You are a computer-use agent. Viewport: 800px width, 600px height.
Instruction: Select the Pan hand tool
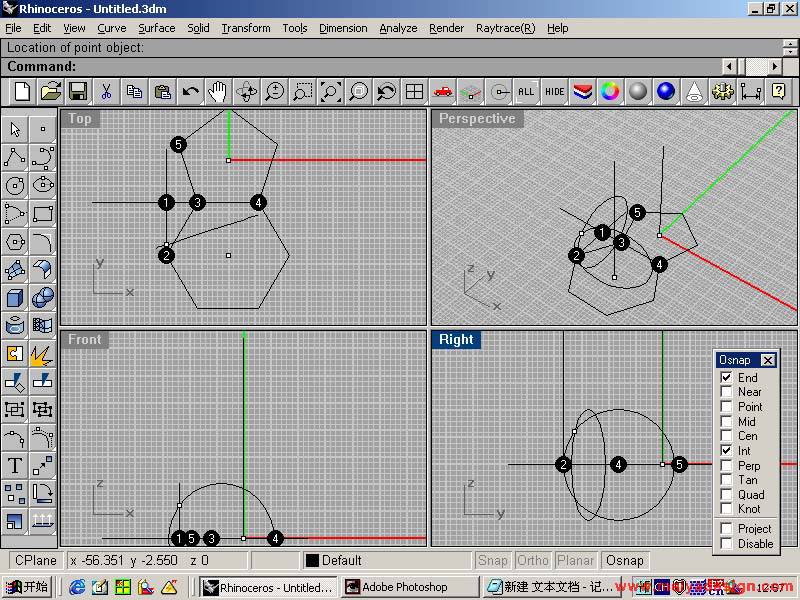point(218,92)
